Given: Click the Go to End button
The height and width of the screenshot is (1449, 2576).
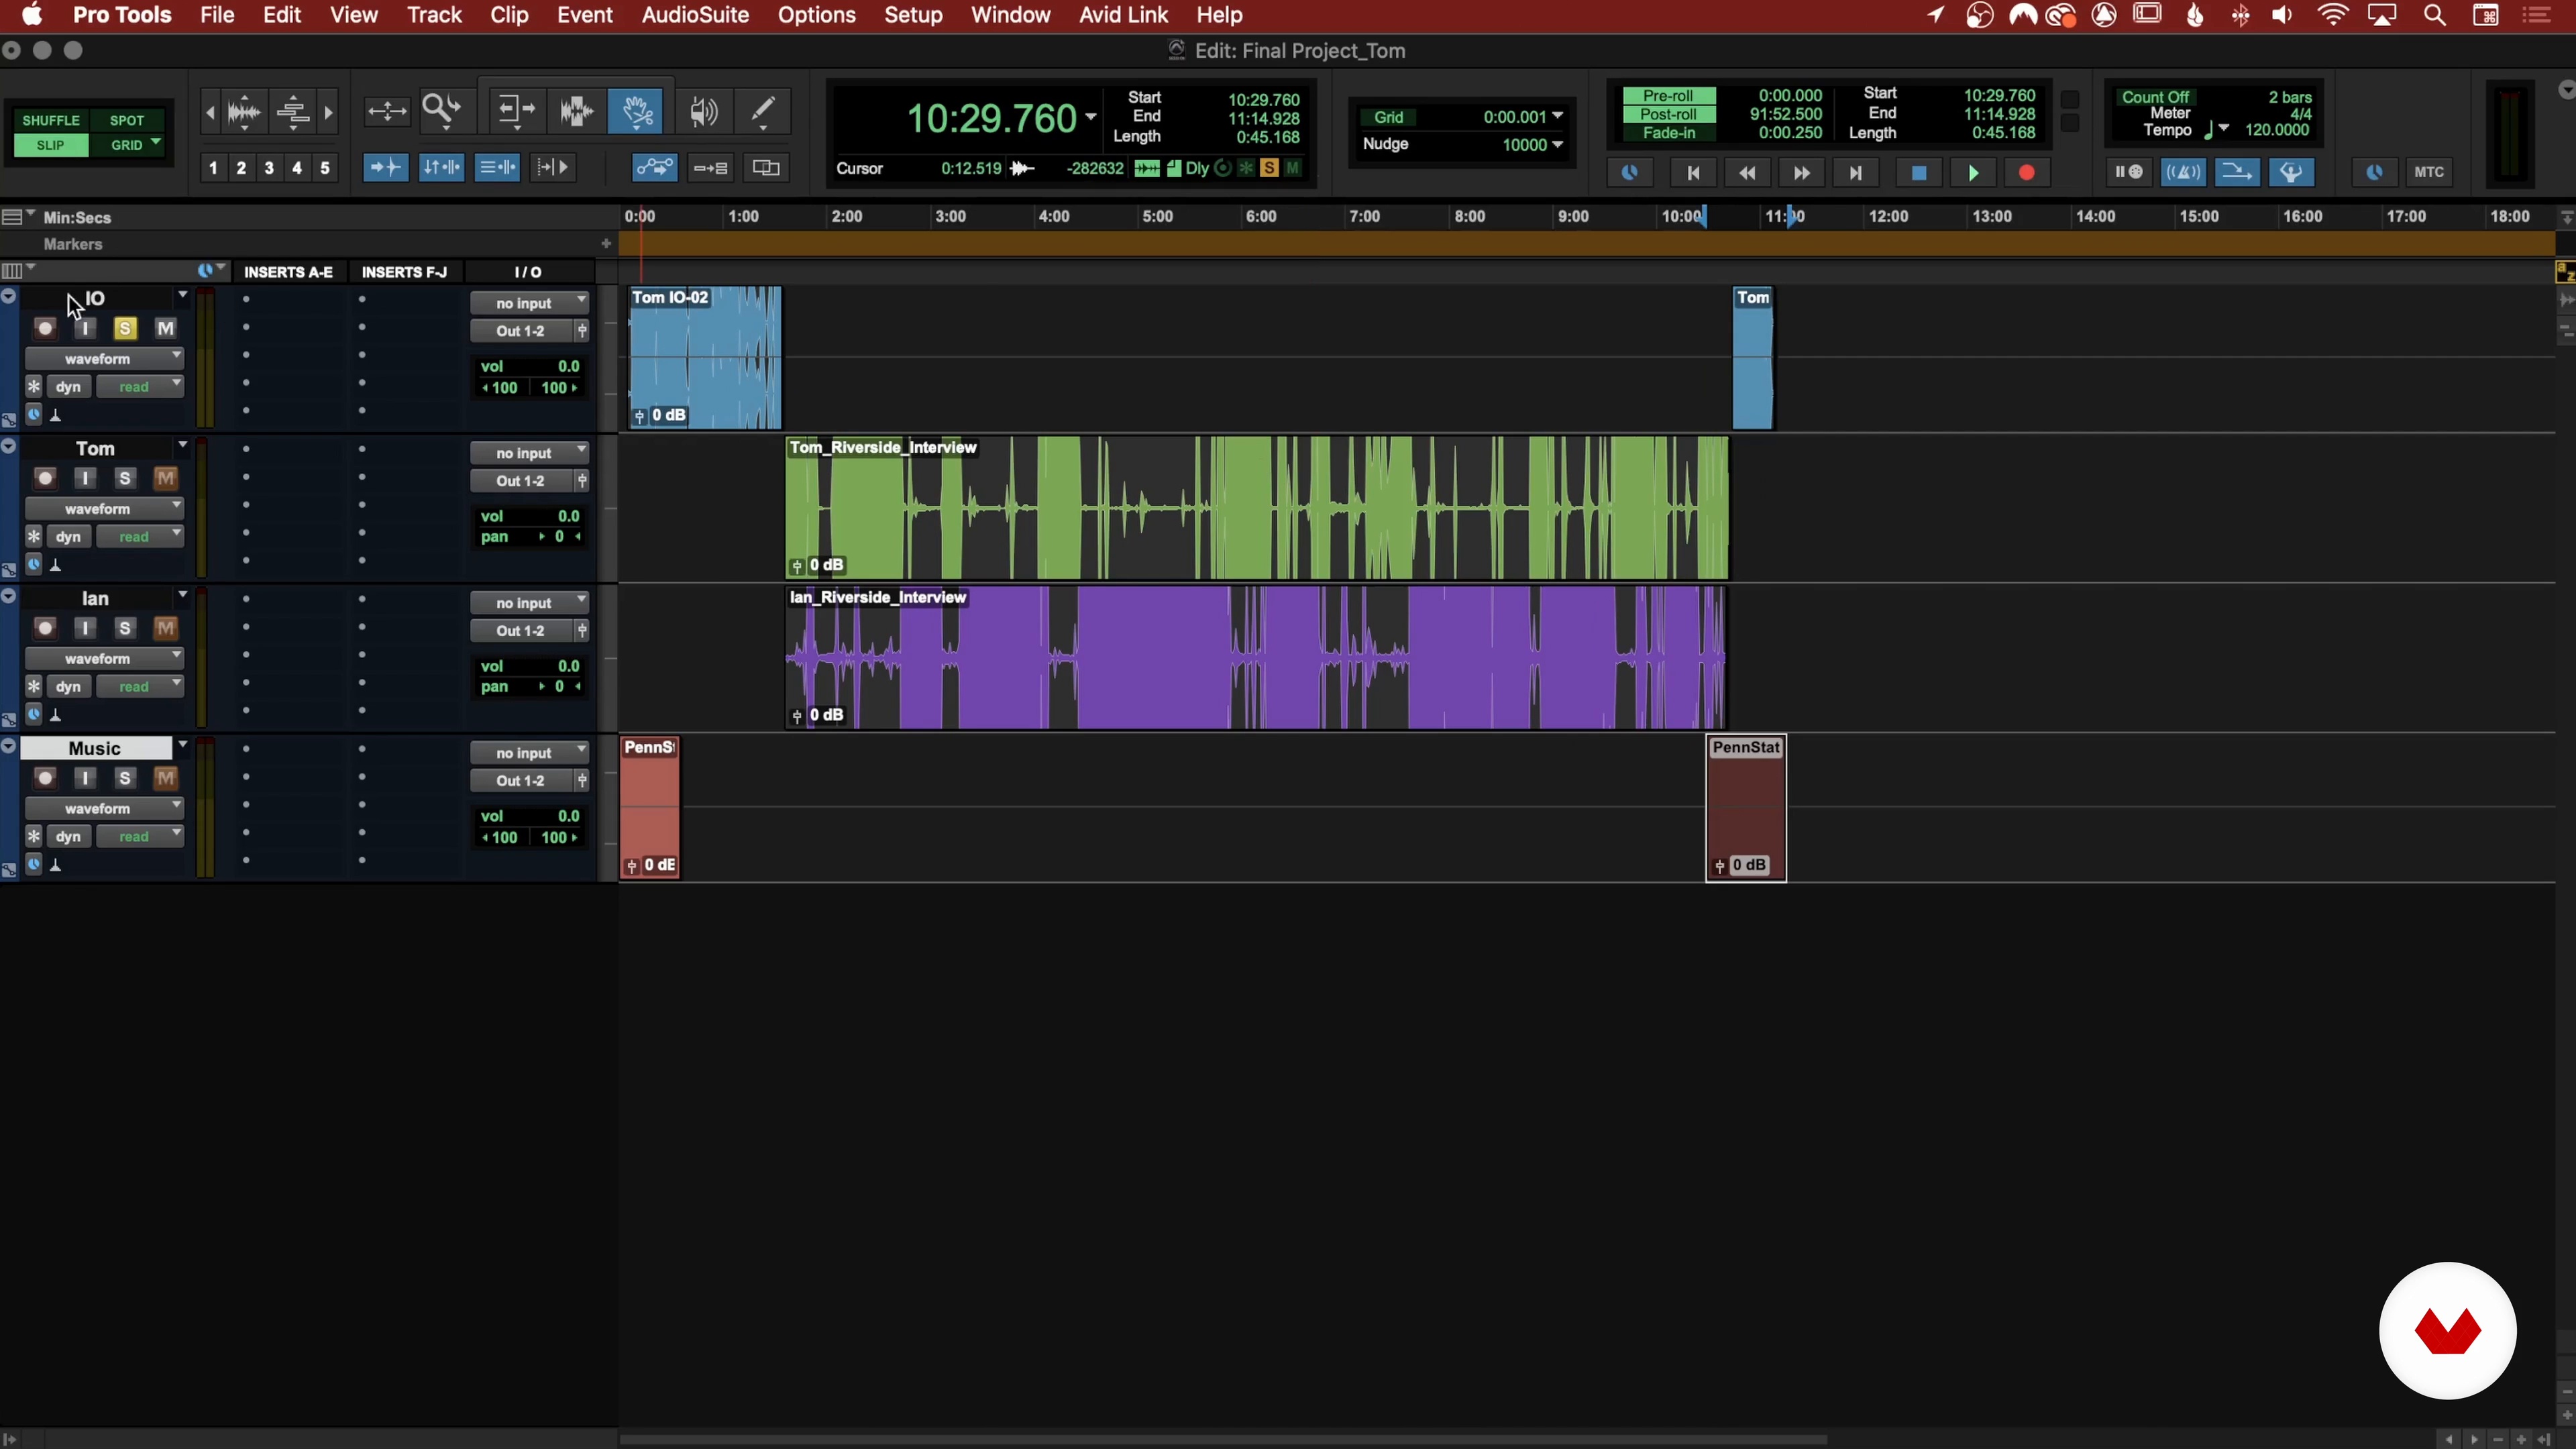Looking at the screenshot, I should point(1855,173).
